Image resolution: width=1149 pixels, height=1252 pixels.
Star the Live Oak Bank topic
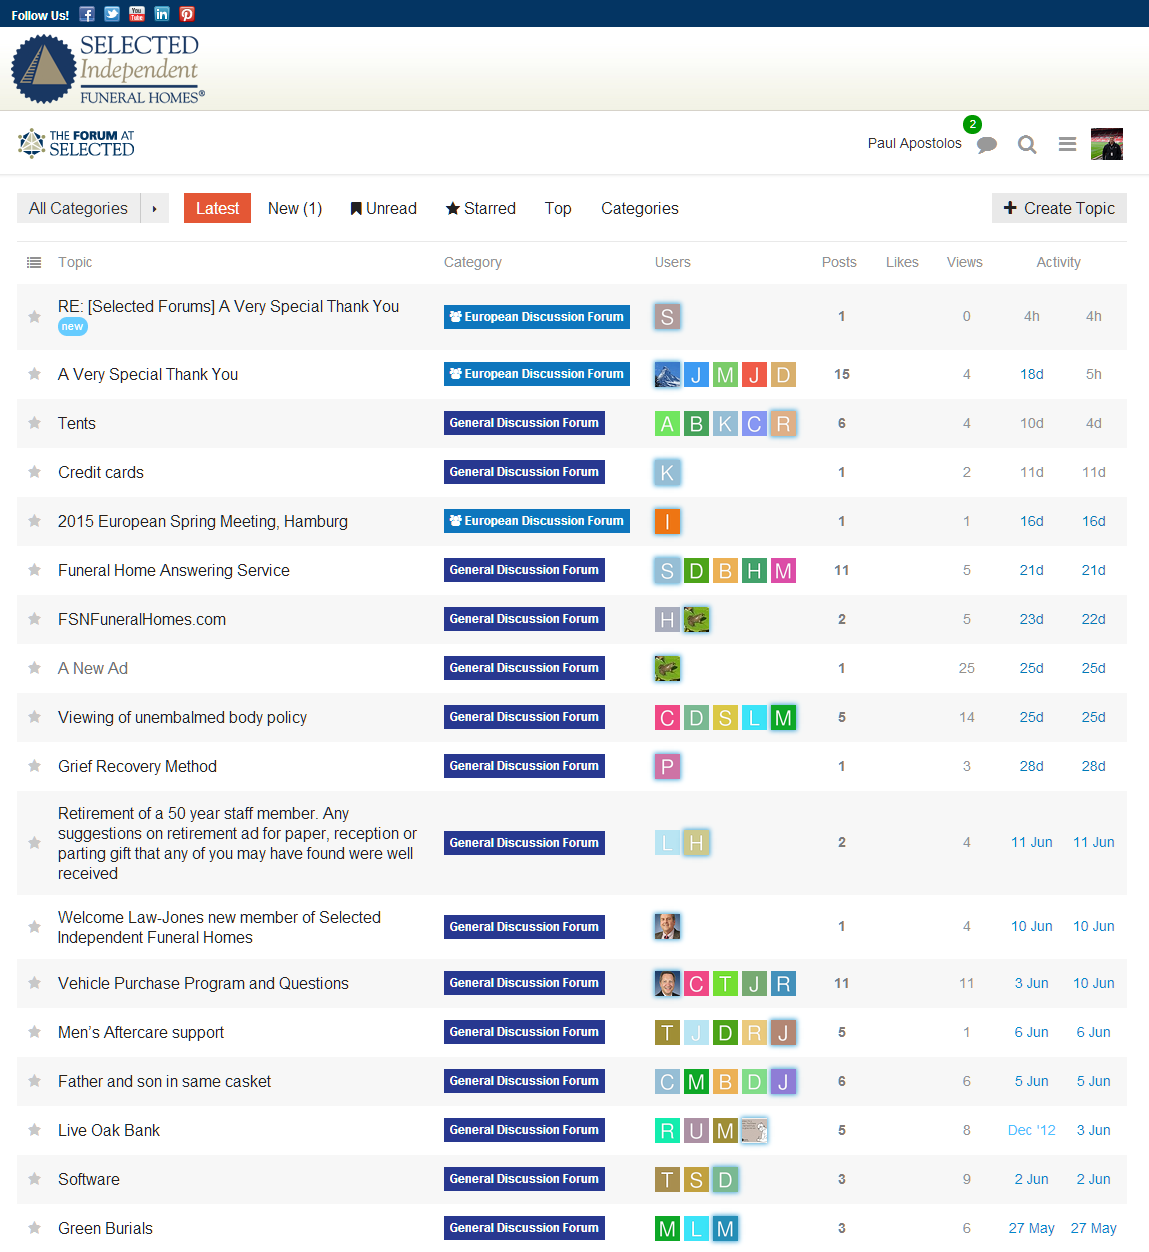tap(34, 1130)
